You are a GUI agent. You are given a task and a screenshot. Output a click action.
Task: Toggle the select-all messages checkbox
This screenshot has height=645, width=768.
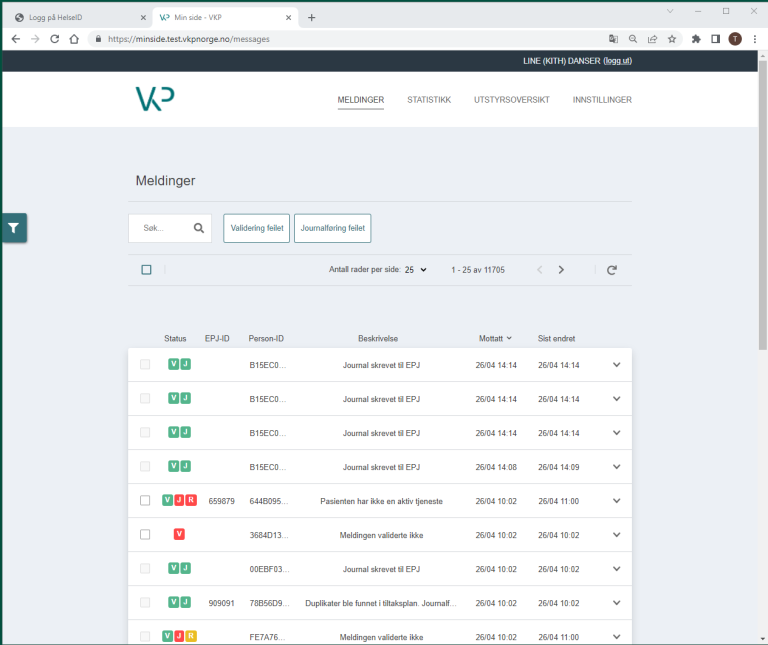[x=146, y=270]
